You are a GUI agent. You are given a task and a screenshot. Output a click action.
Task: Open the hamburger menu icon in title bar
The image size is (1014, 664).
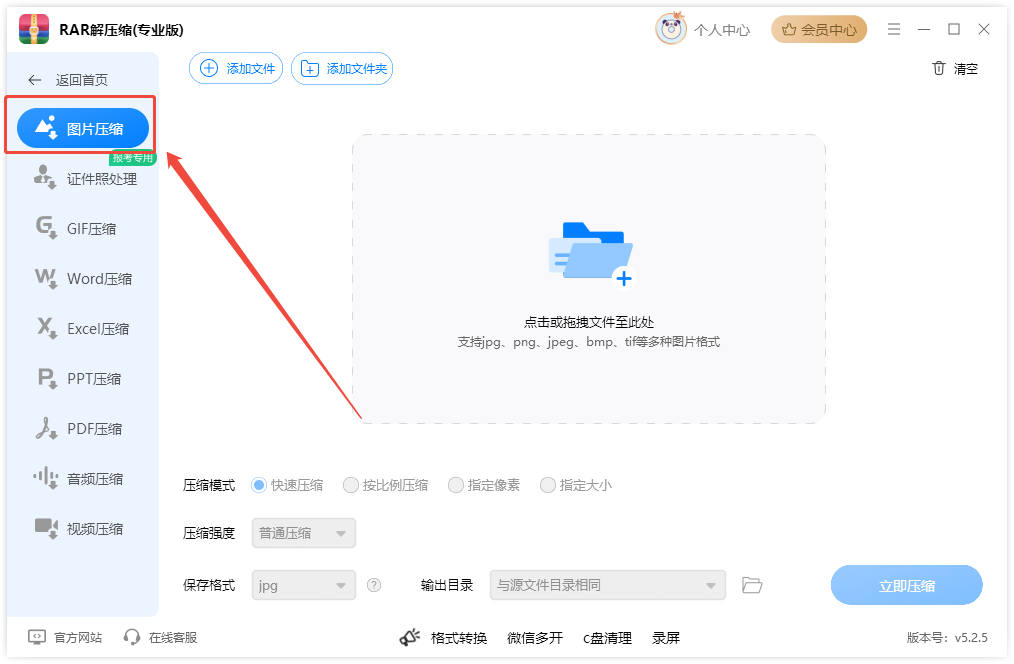click(x=894, y=29)
